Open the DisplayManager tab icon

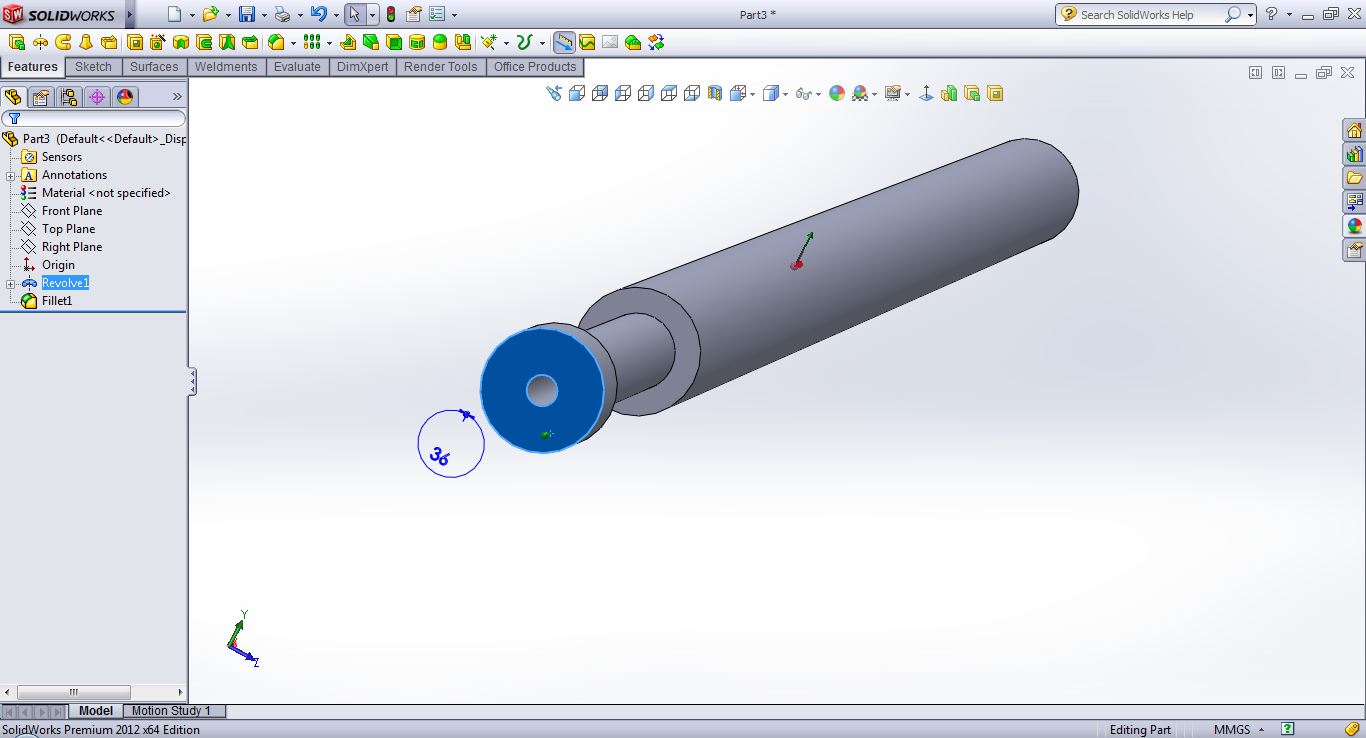coord(124,97)
